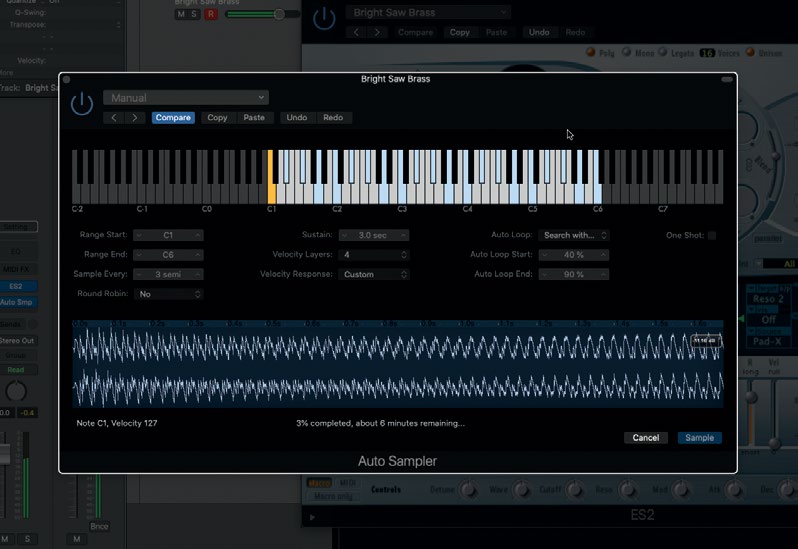This screenshot has height=549, width=798.
Task: Decrease Auto Loop End percentage
Action: point(545,274)
